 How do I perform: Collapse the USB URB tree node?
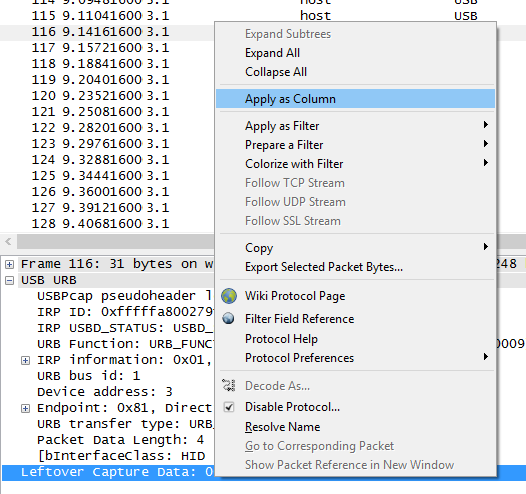[9, 280]
